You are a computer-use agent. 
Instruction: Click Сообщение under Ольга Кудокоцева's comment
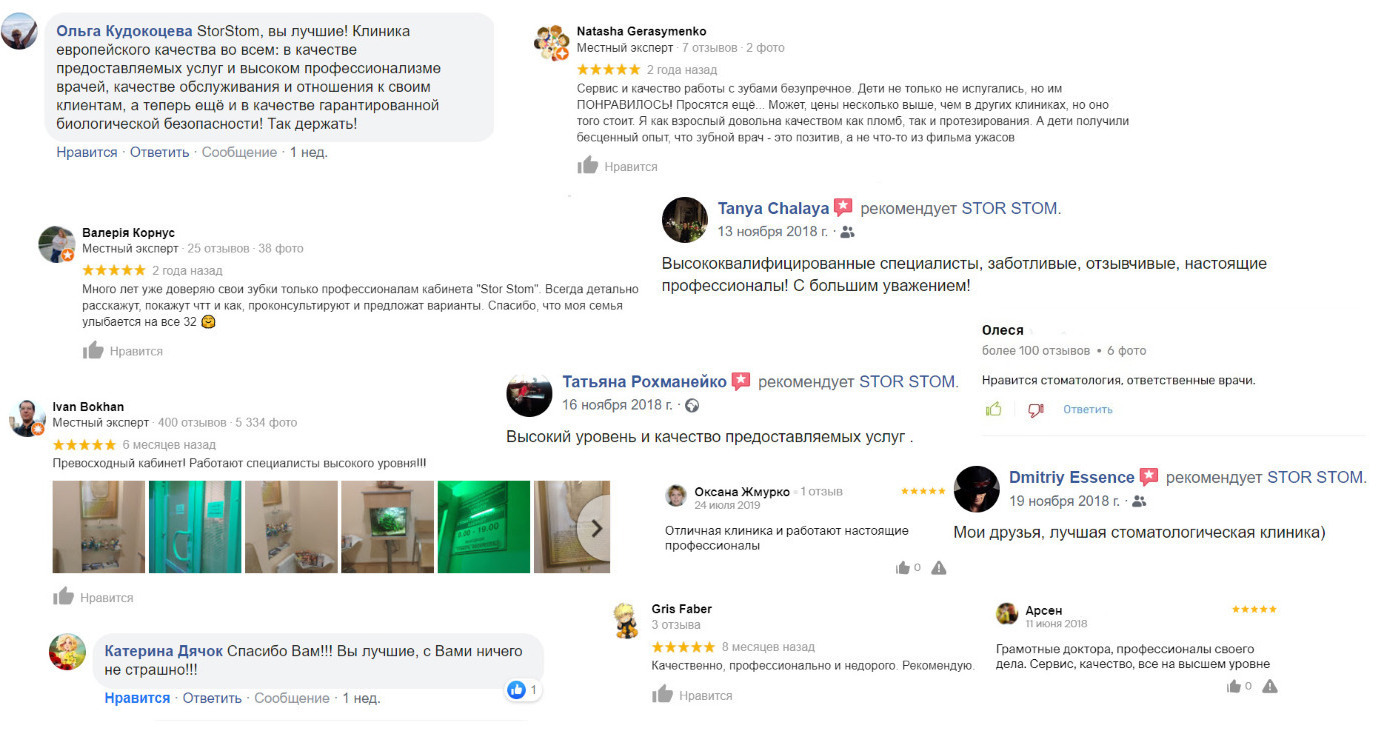pos(239,152)
